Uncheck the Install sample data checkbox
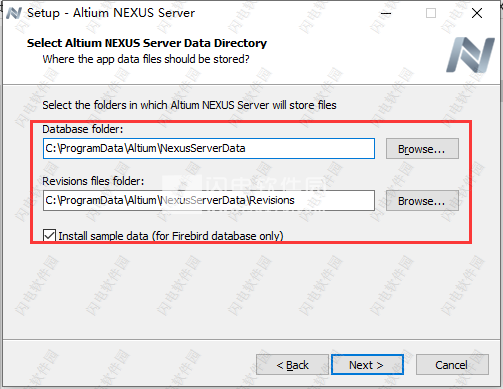This screenshot has width=503, height=389. click(x=49, y=235)
